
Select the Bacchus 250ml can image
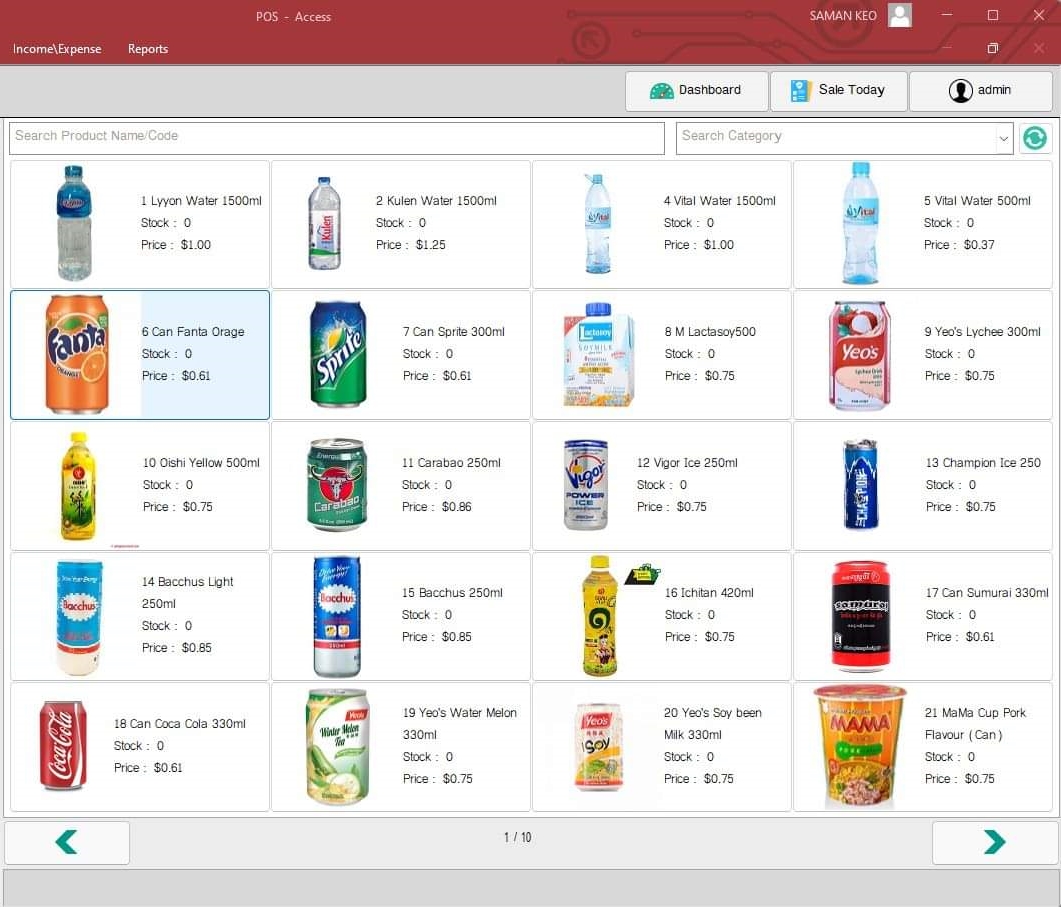337,617
